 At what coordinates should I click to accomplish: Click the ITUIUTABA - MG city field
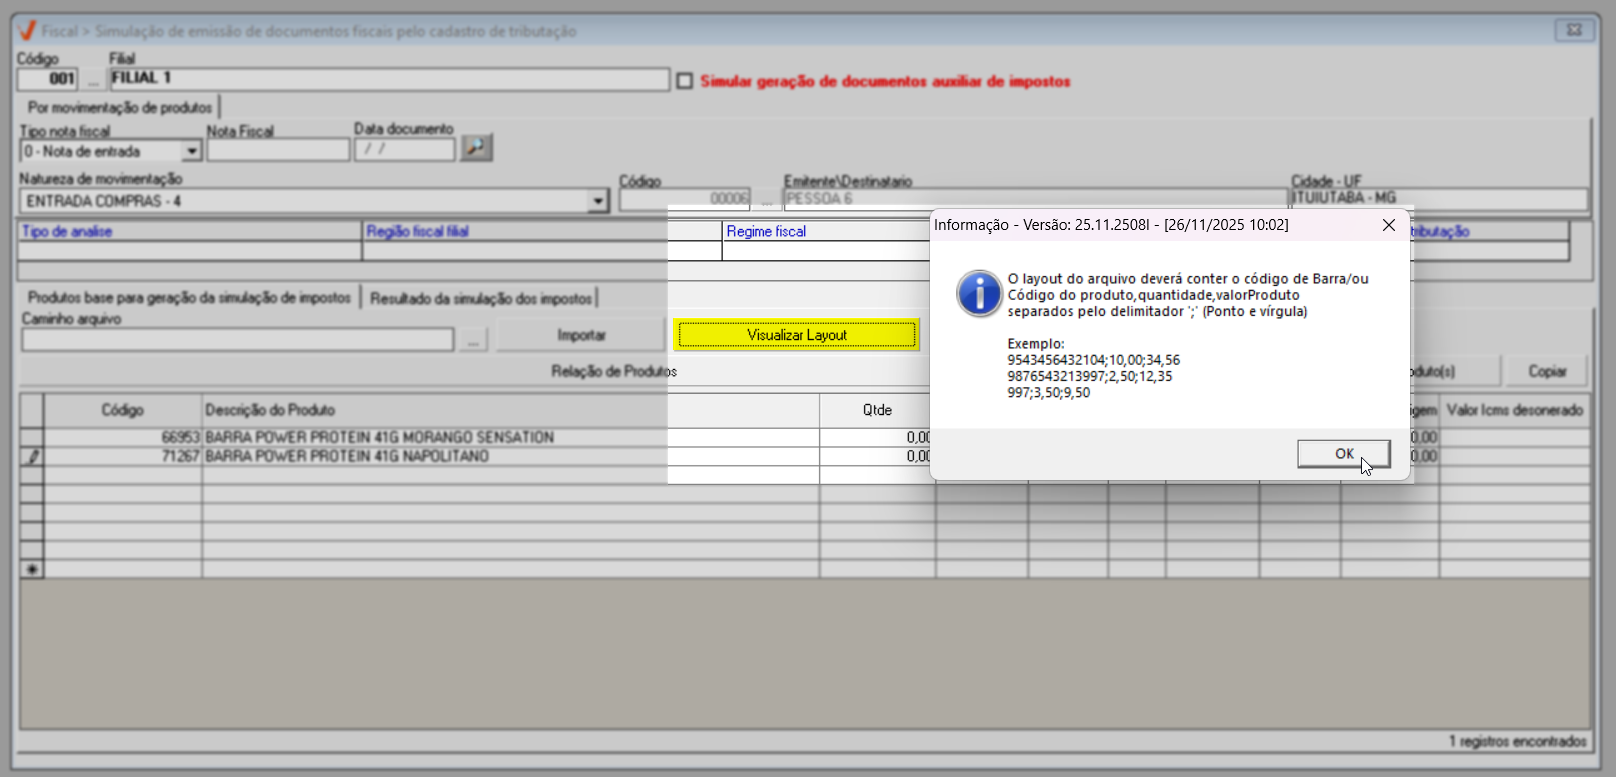tap(1439, 199)
